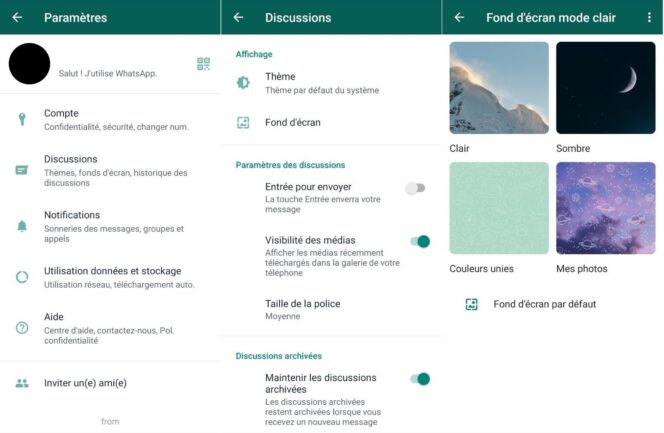Click the Confidentialité, sécurité, changer num. subtitle
Viewport: 664px width, 433px height.
pyautogui.click(x=116, y=127)
